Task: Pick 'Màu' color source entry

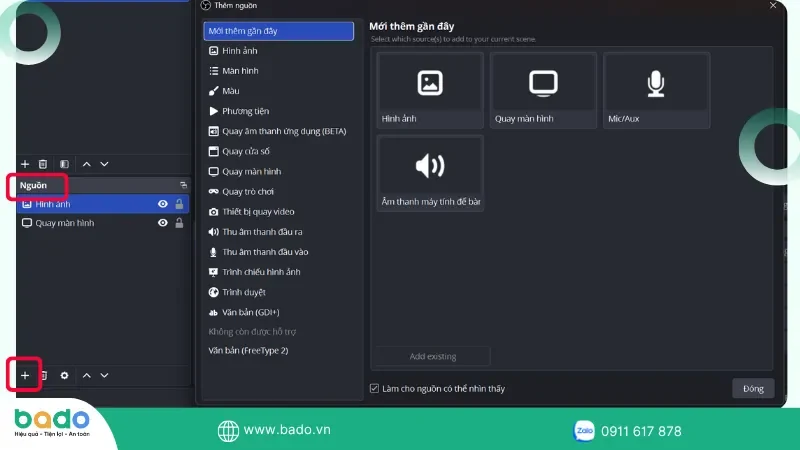Action: pyautogui.click(x=278, y=91)
